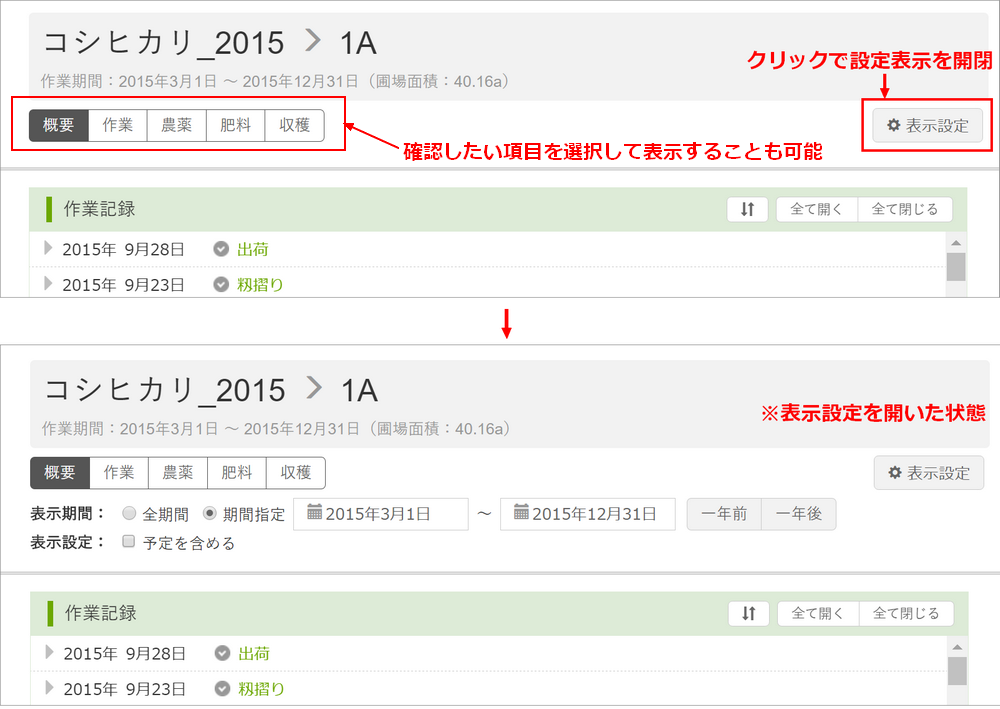Screen dimensions: 1000x709
Task: Select the 期間指定 radio button
Action: coord(209,514)
